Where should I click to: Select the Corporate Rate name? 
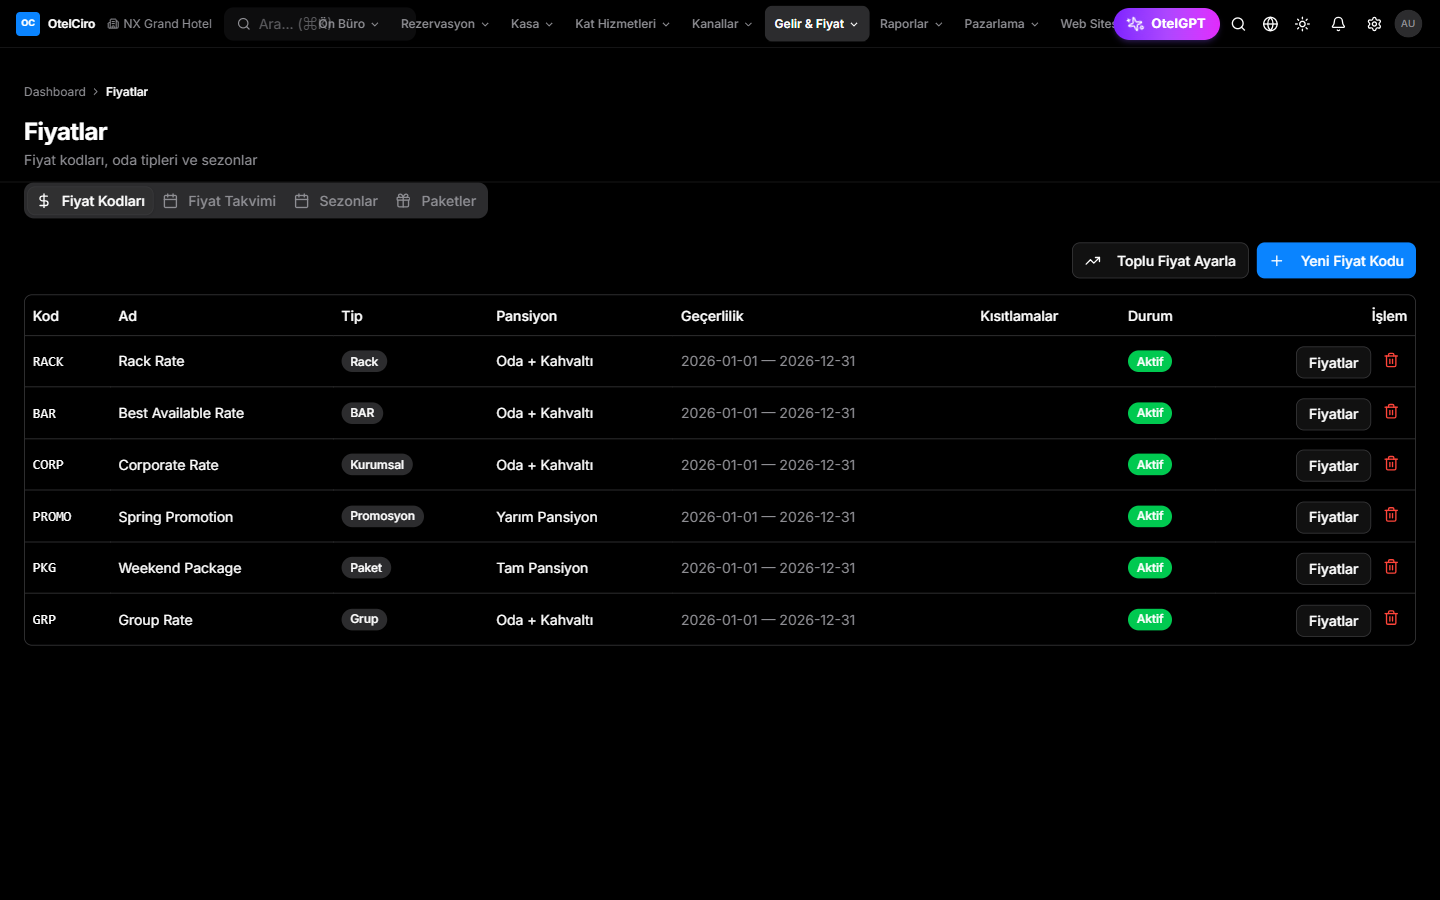coord(168,465)
